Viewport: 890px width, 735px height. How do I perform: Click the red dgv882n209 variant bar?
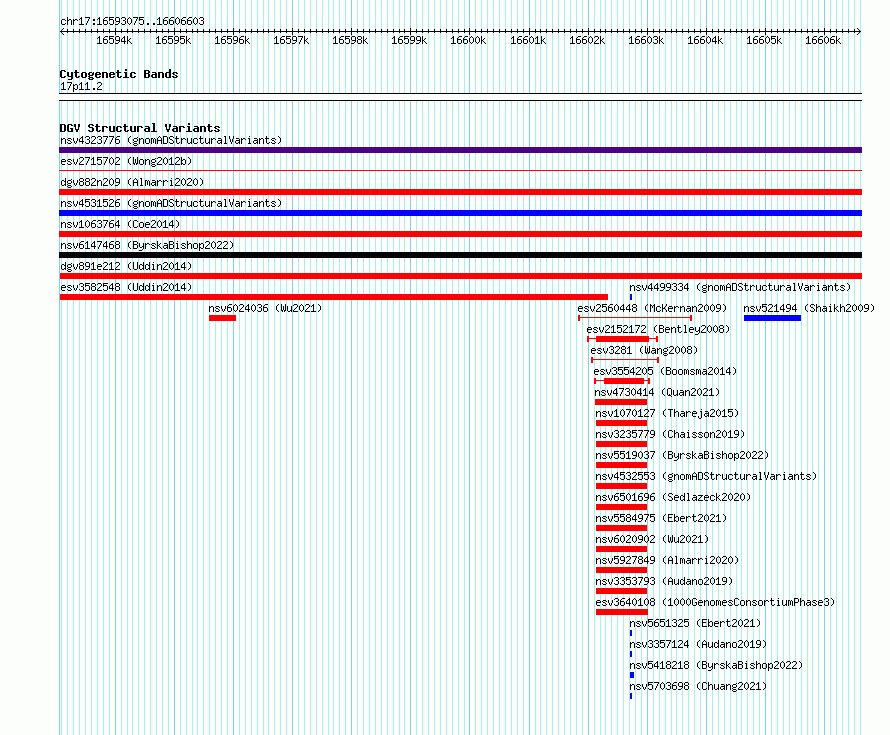(x=460, y=192)
